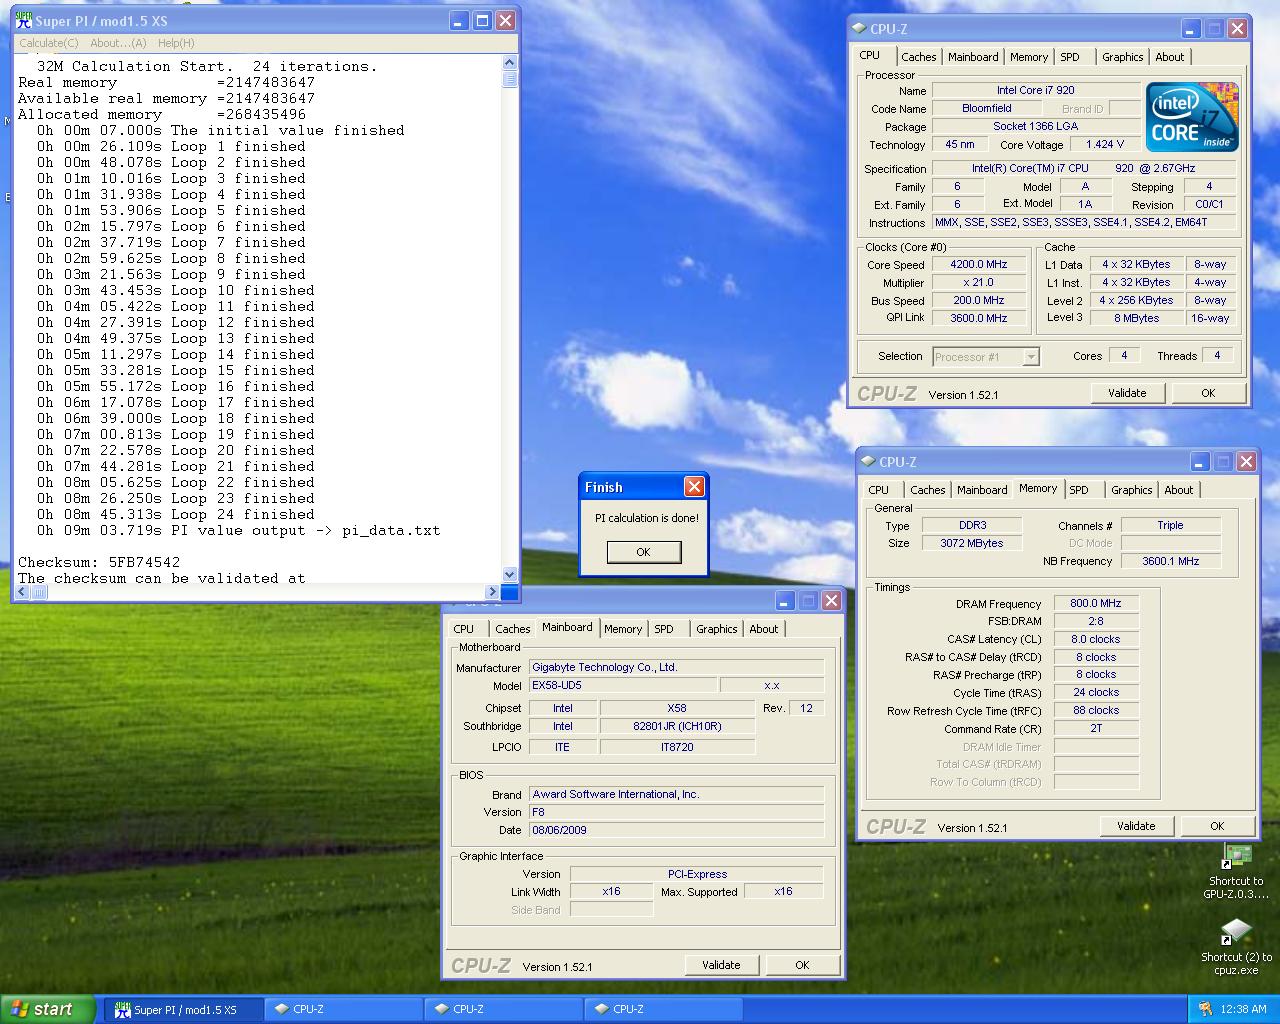This screenshot has height=1024, width=1280.
Task: Click the system tray icon beside the clock
Action: coord(1205,1009)
